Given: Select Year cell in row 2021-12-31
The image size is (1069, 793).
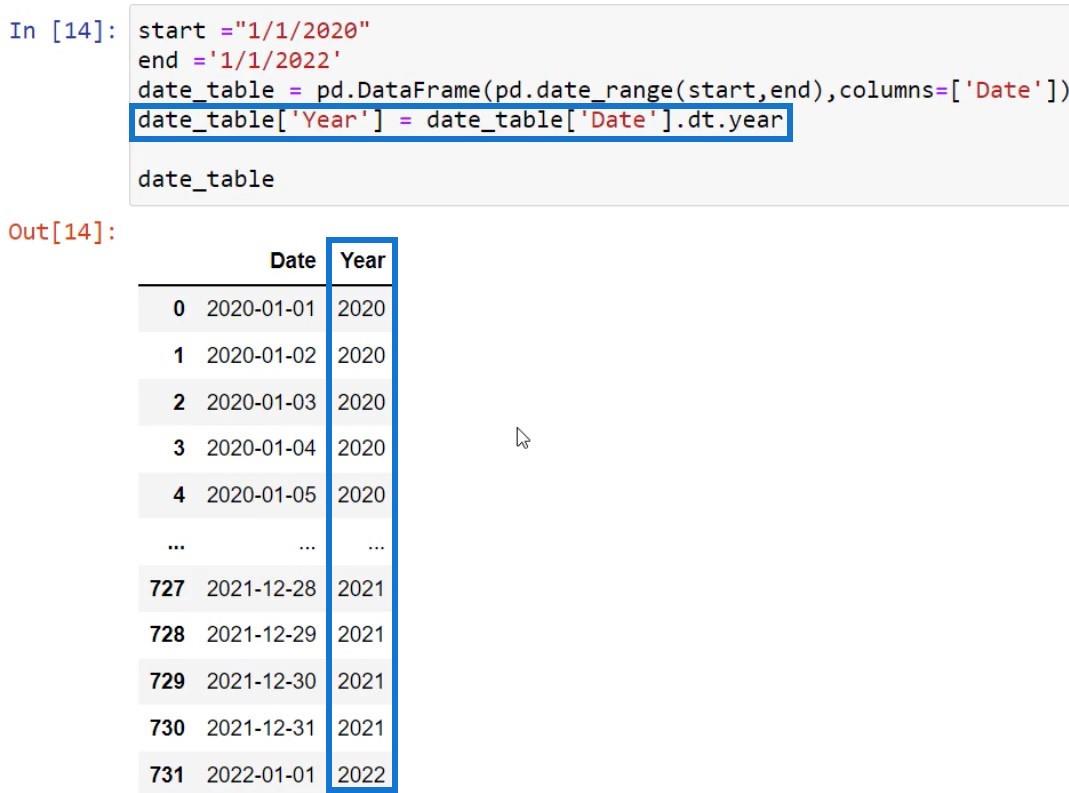Looking at the screenshot, I should [x=361, y=728].
